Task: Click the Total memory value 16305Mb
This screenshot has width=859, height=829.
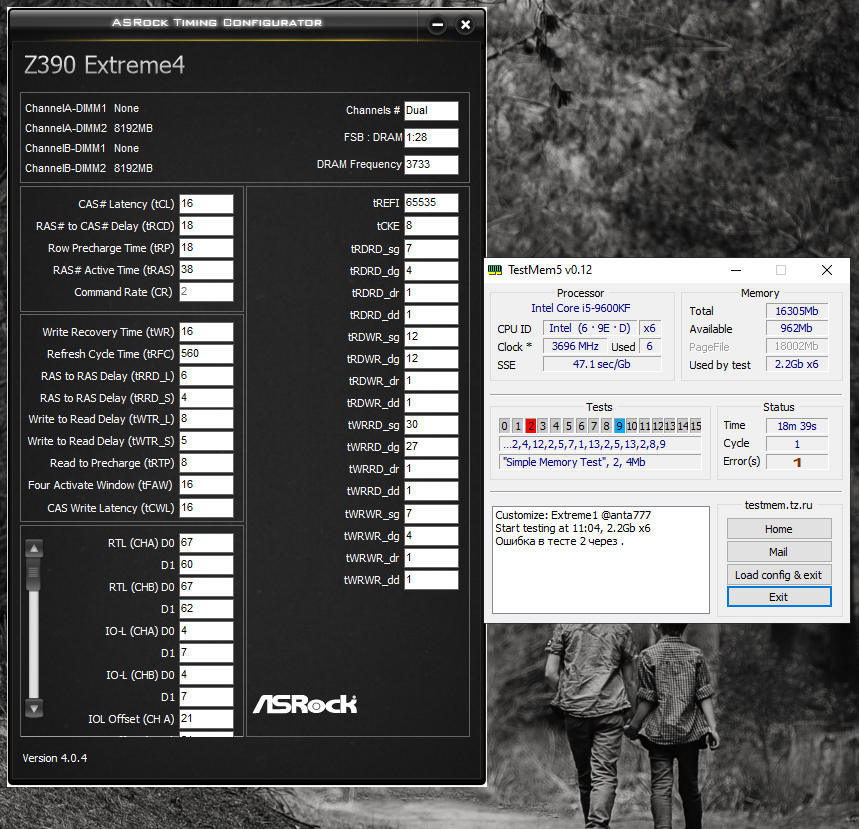Action: pos(797,311)
